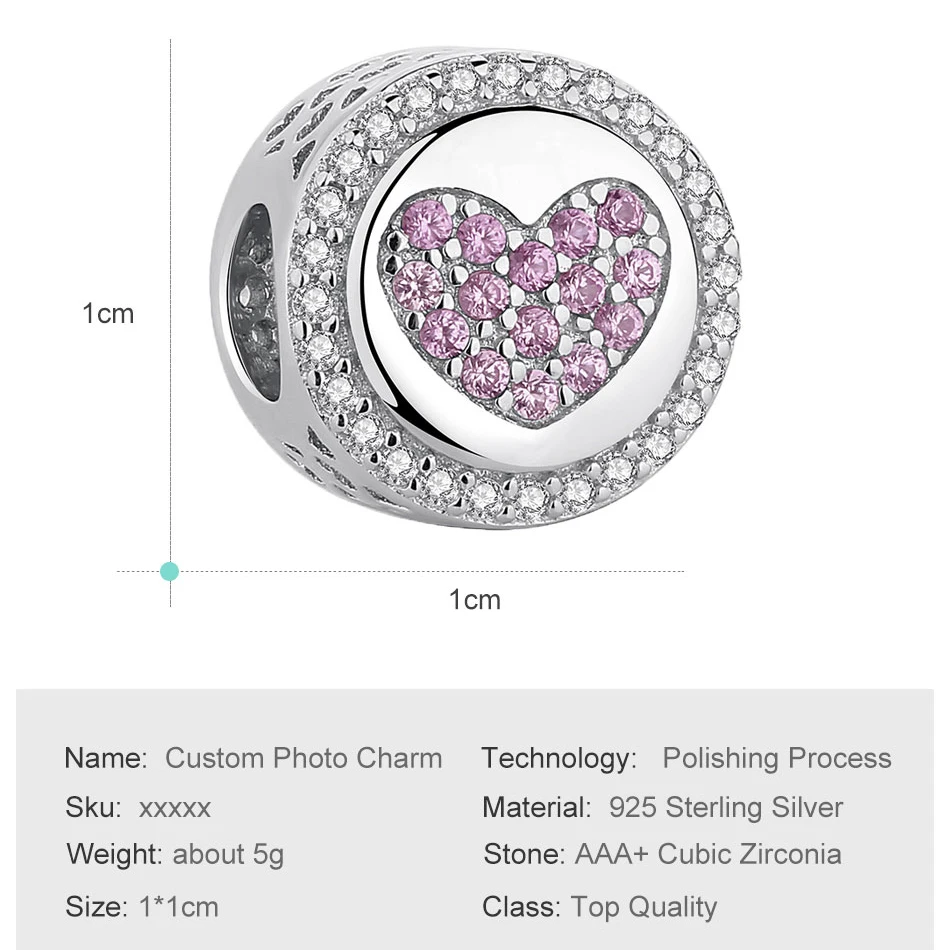Image resolution: width=950 pixels, height=950 pixels.
Task: Select the Sku value xxxxx
Action: 175,807
